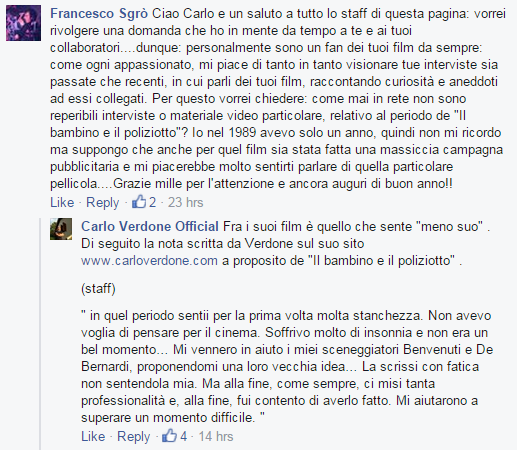Like Francesco Sgrò's comment

pyautogui.click(x=62, y=202)
